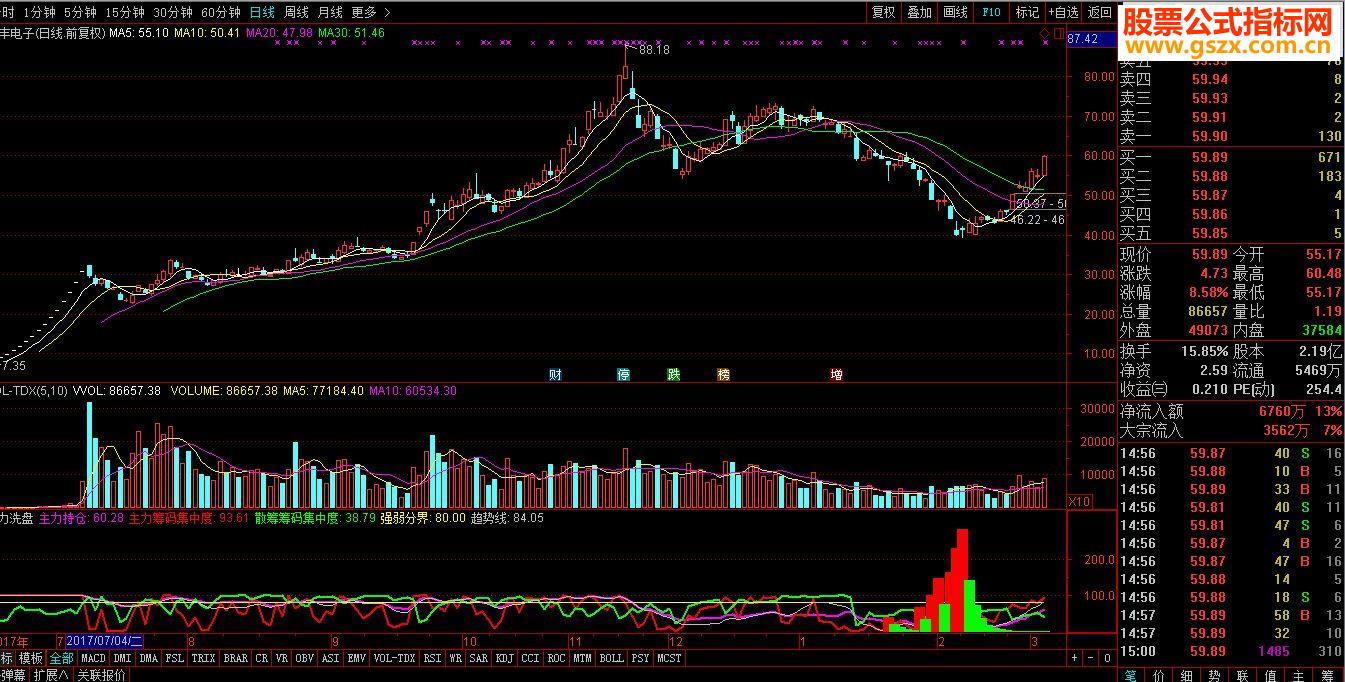Switch to 30分钟 period
1345x682 pixels.
(172, 12)
